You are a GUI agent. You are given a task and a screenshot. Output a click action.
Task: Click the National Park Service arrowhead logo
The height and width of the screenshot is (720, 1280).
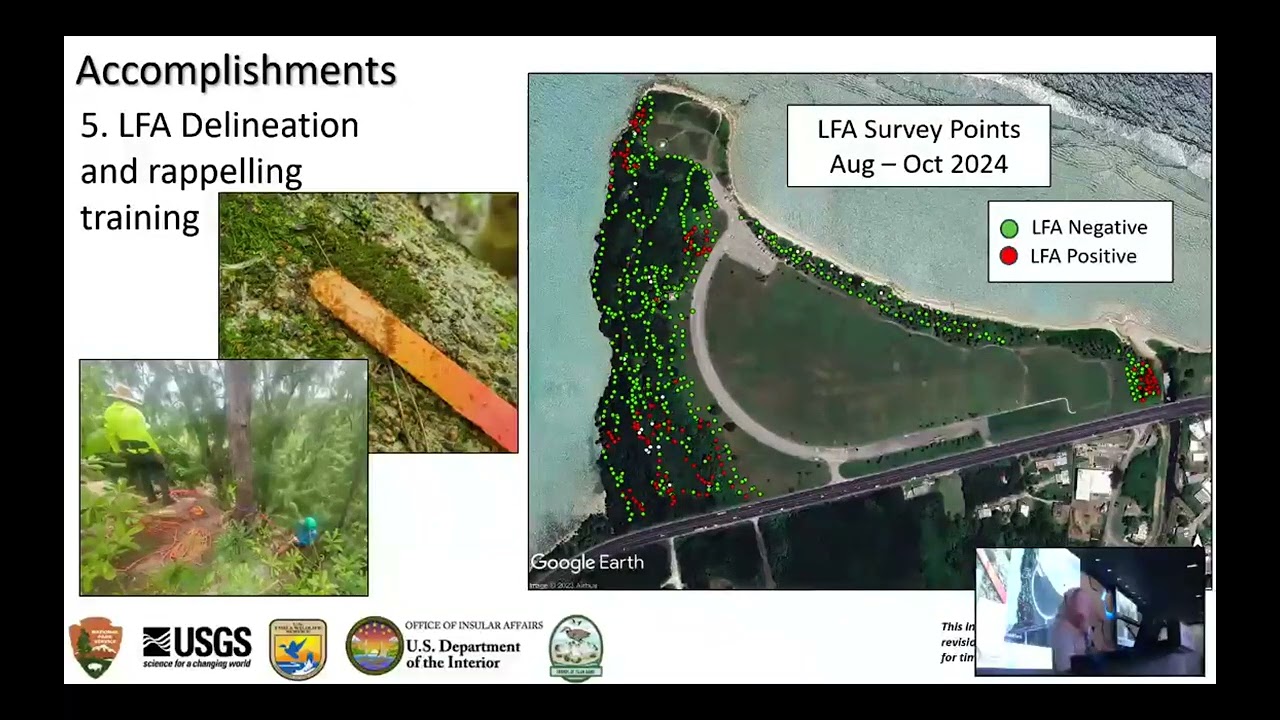95,648
